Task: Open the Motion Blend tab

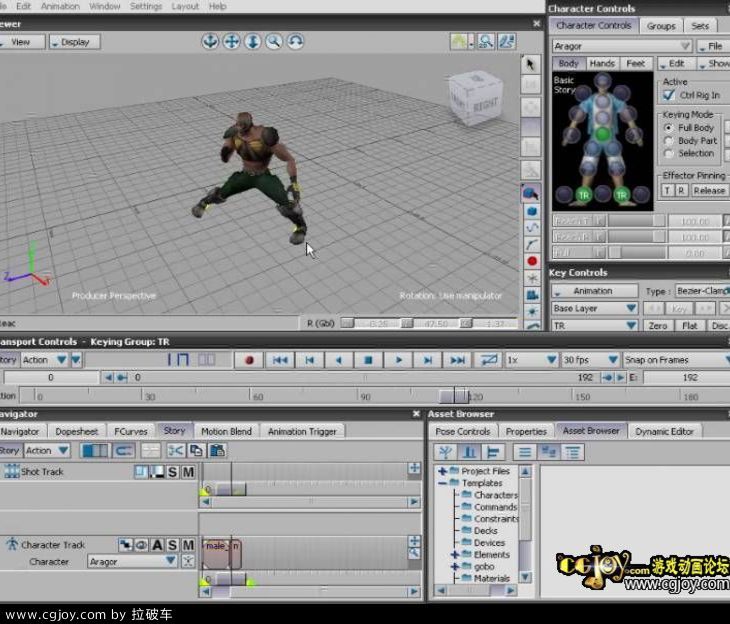Action: pos(226,432)
